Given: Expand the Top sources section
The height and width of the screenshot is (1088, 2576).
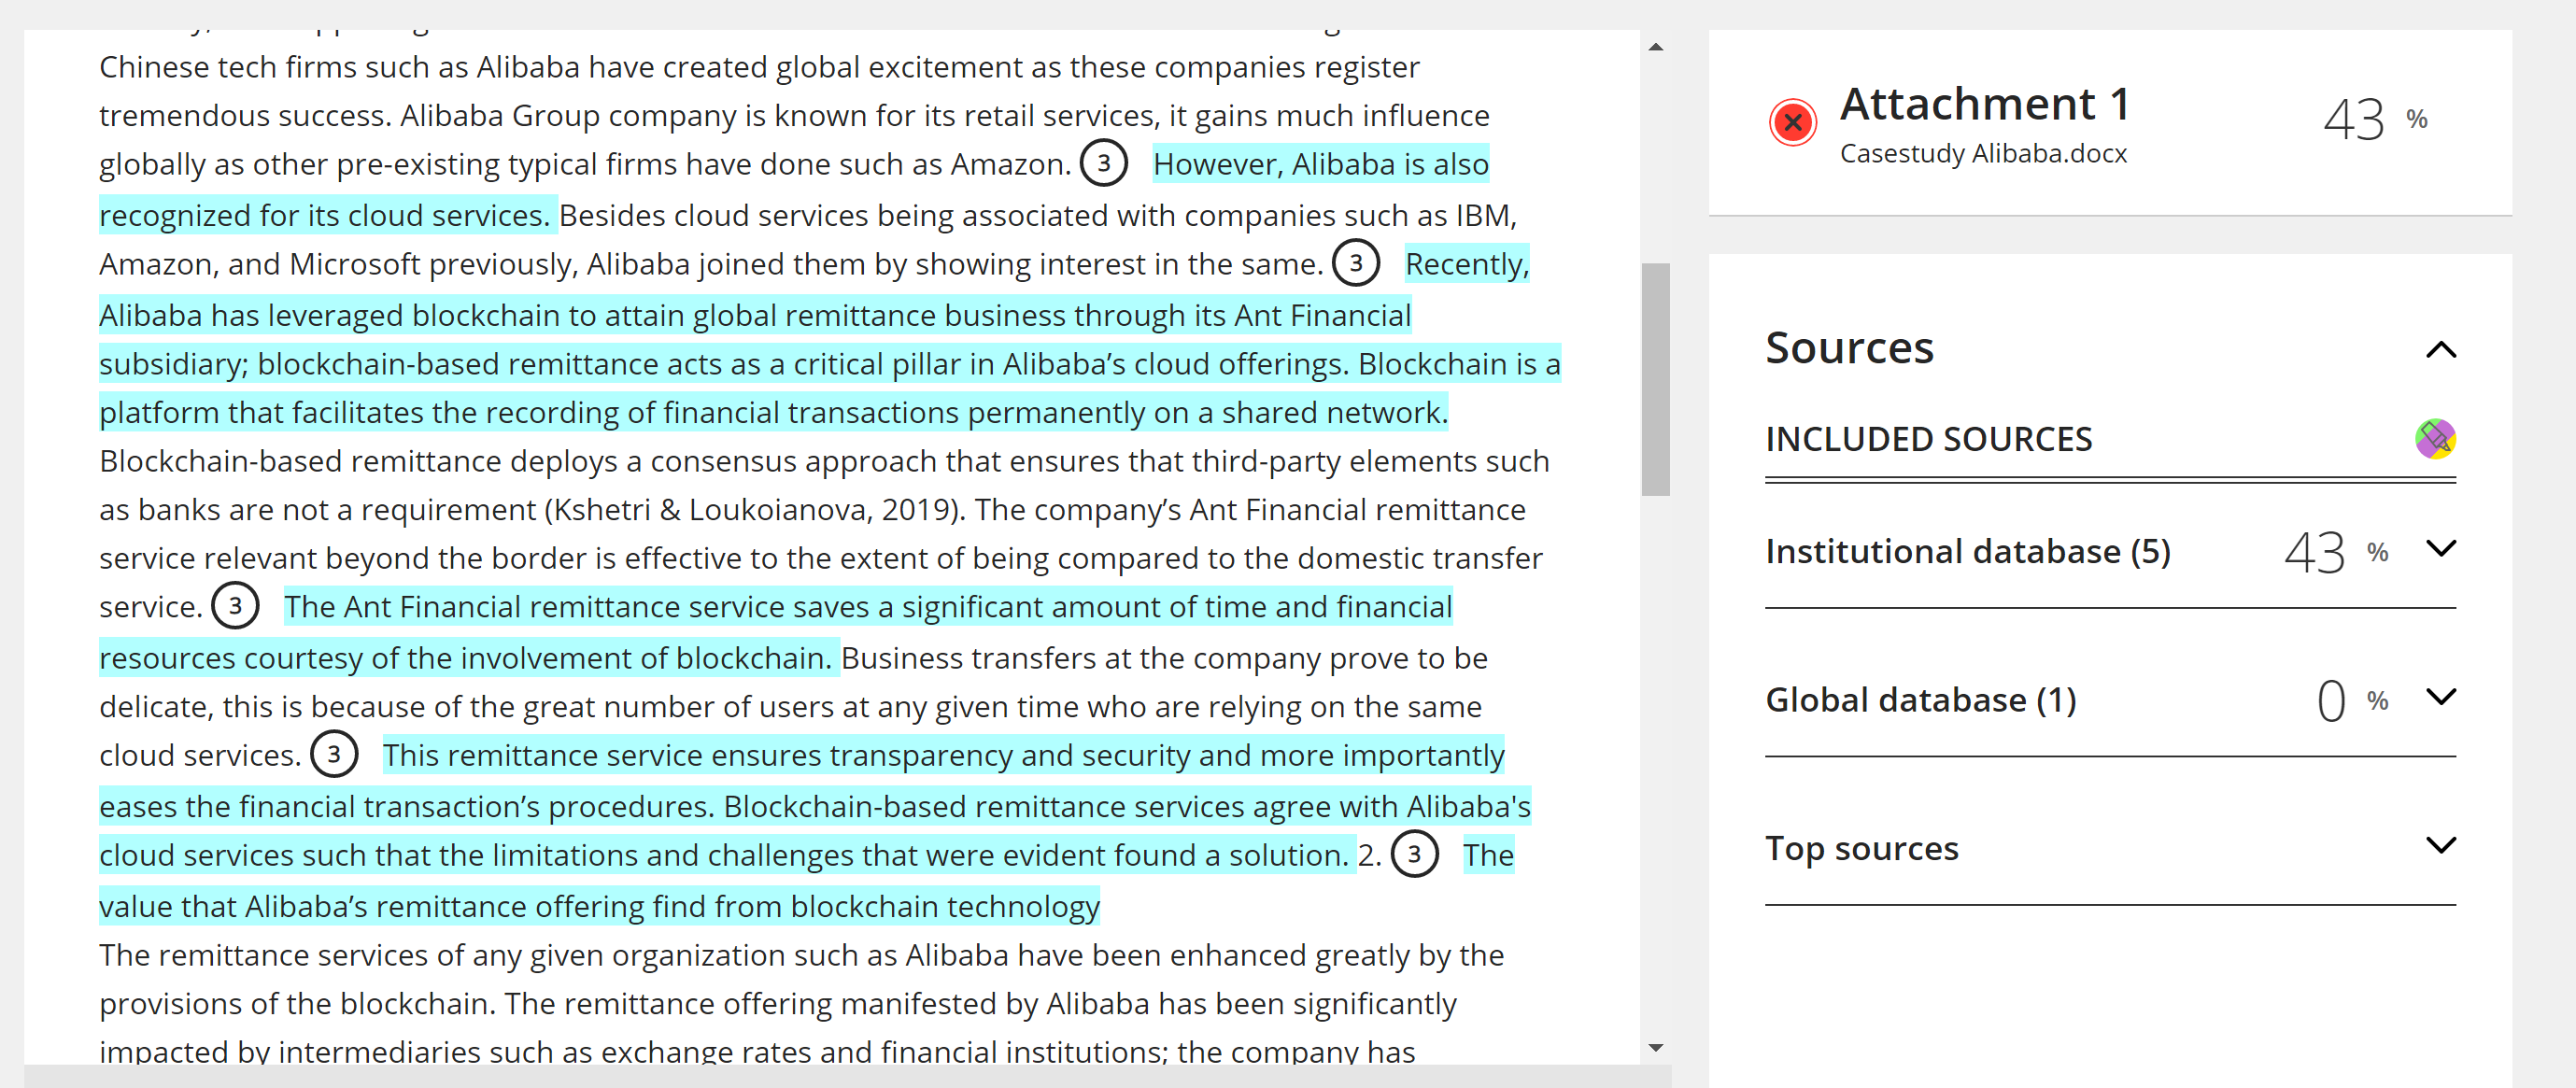Looking at the screenshot, I should tap(2441, 846).
